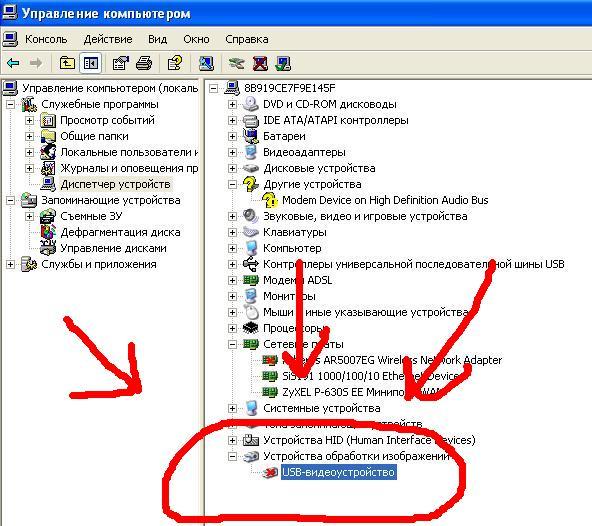Screen dimensions: 592x526
Task: Click the Help question mark toolbar icon
Action: 175,63
